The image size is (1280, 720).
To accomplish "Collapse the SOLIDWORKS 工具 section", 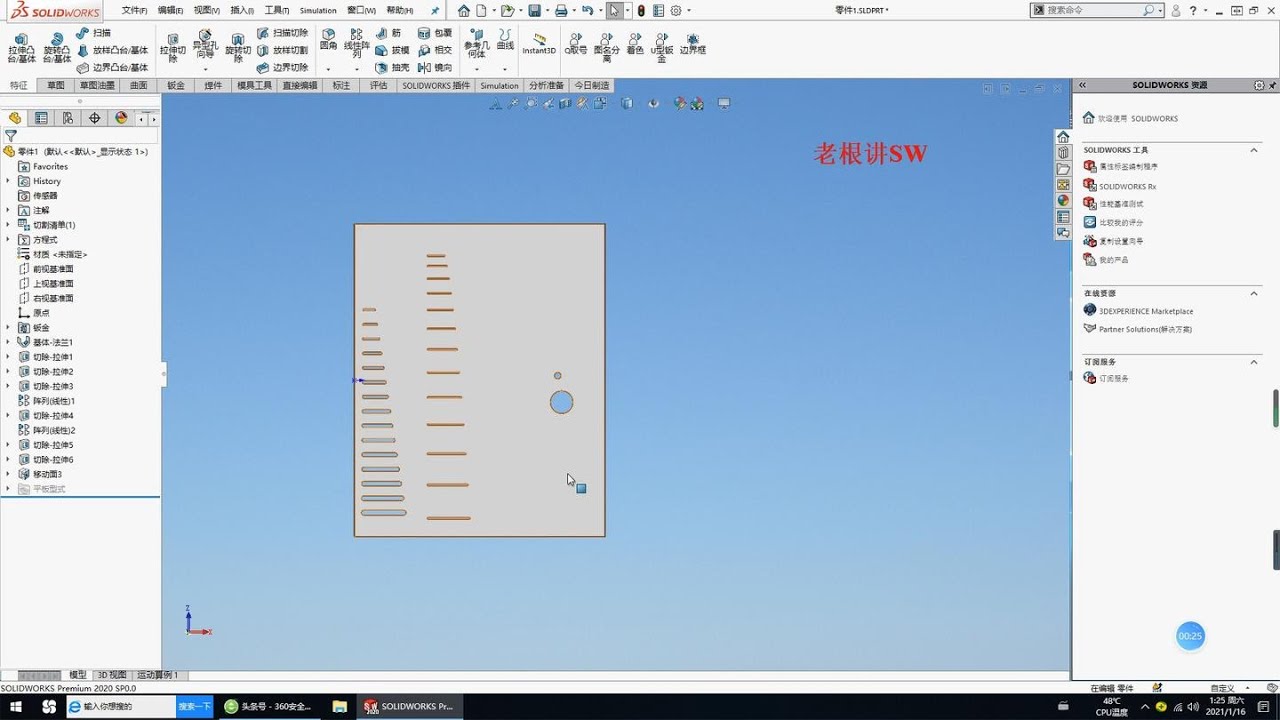I will (1254, 150).
